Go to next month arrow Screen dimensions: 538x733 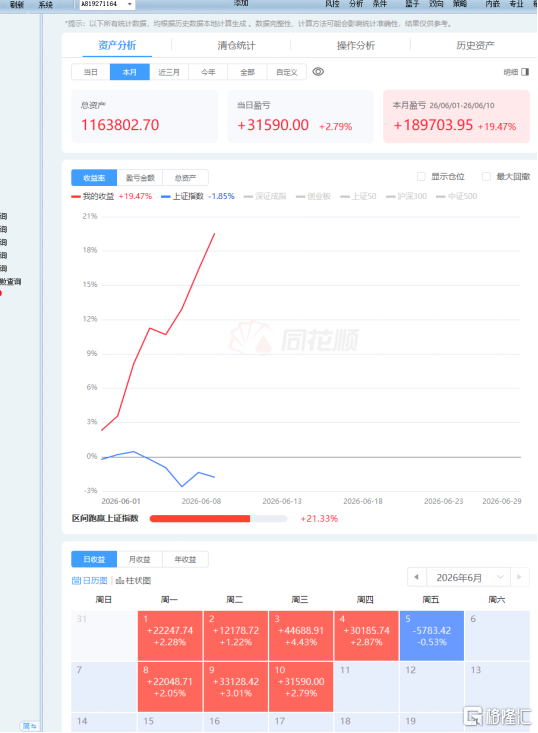coord(519,577)
